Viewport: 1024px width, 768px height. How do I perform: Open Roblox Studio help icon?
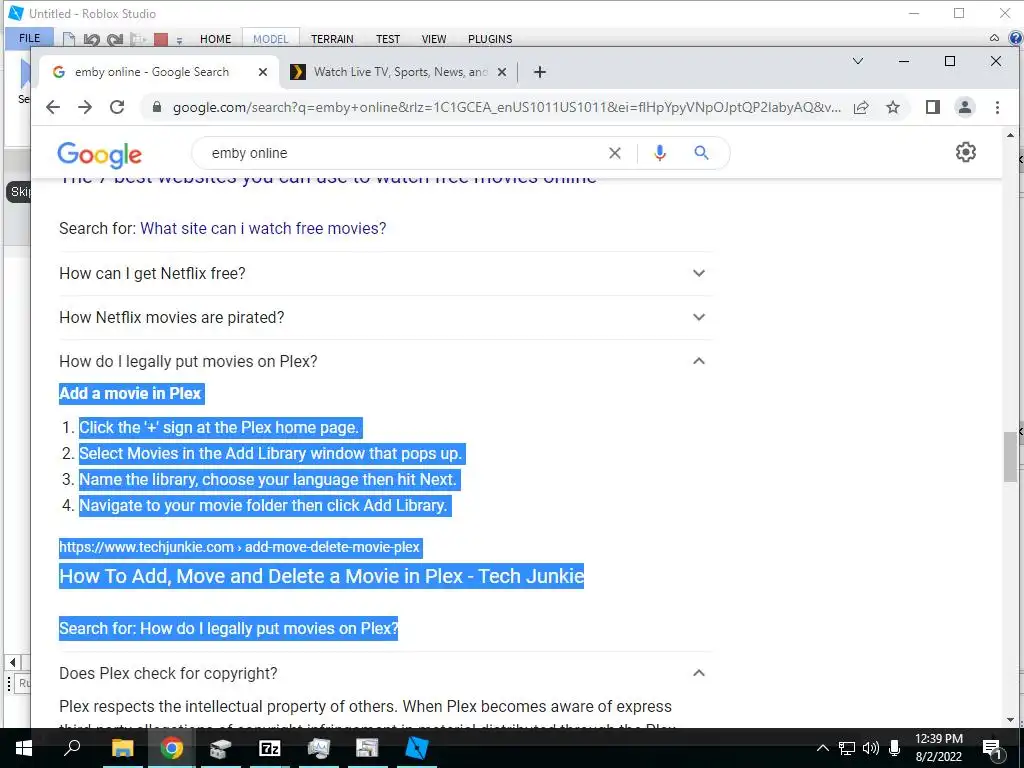pyautogui.click(x=1016, y=38)
